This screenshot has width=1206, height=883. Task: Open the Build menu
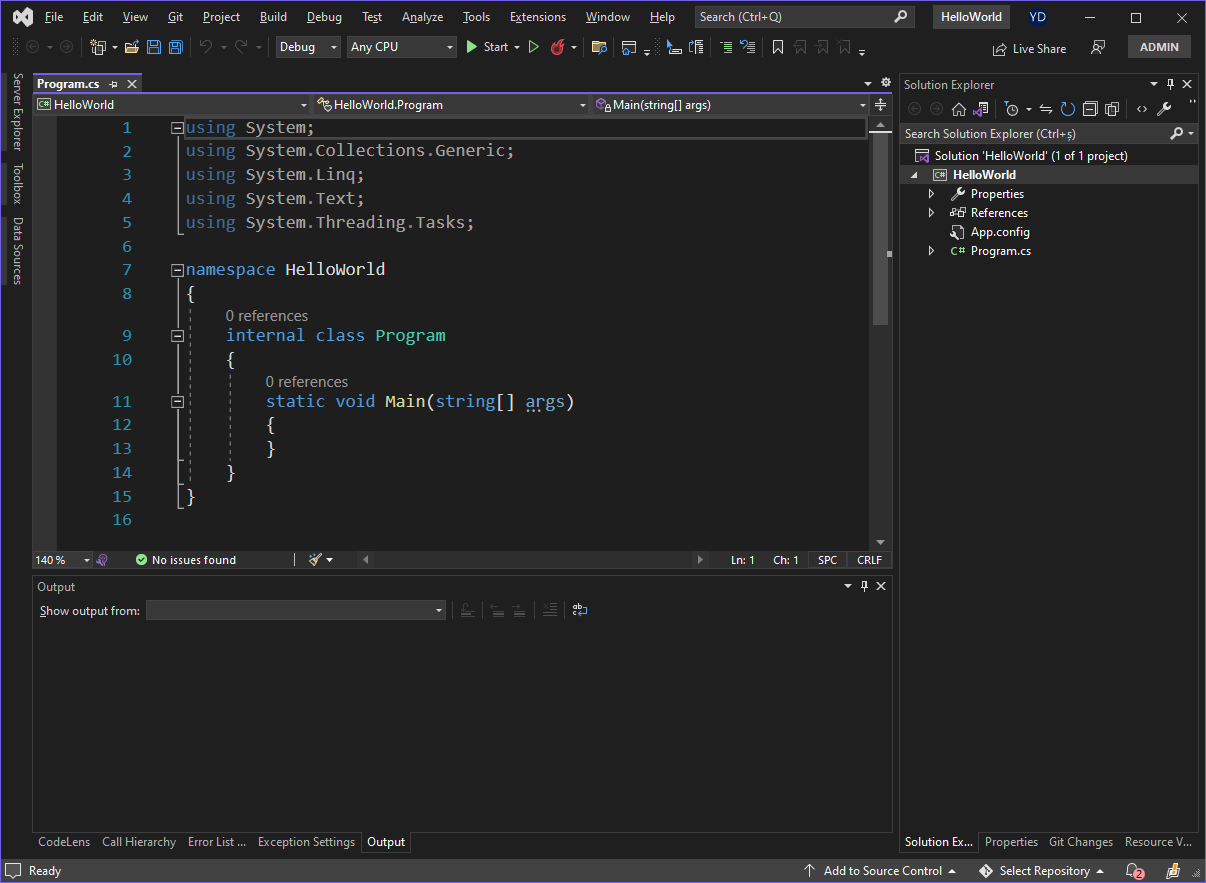click(273, 17)
